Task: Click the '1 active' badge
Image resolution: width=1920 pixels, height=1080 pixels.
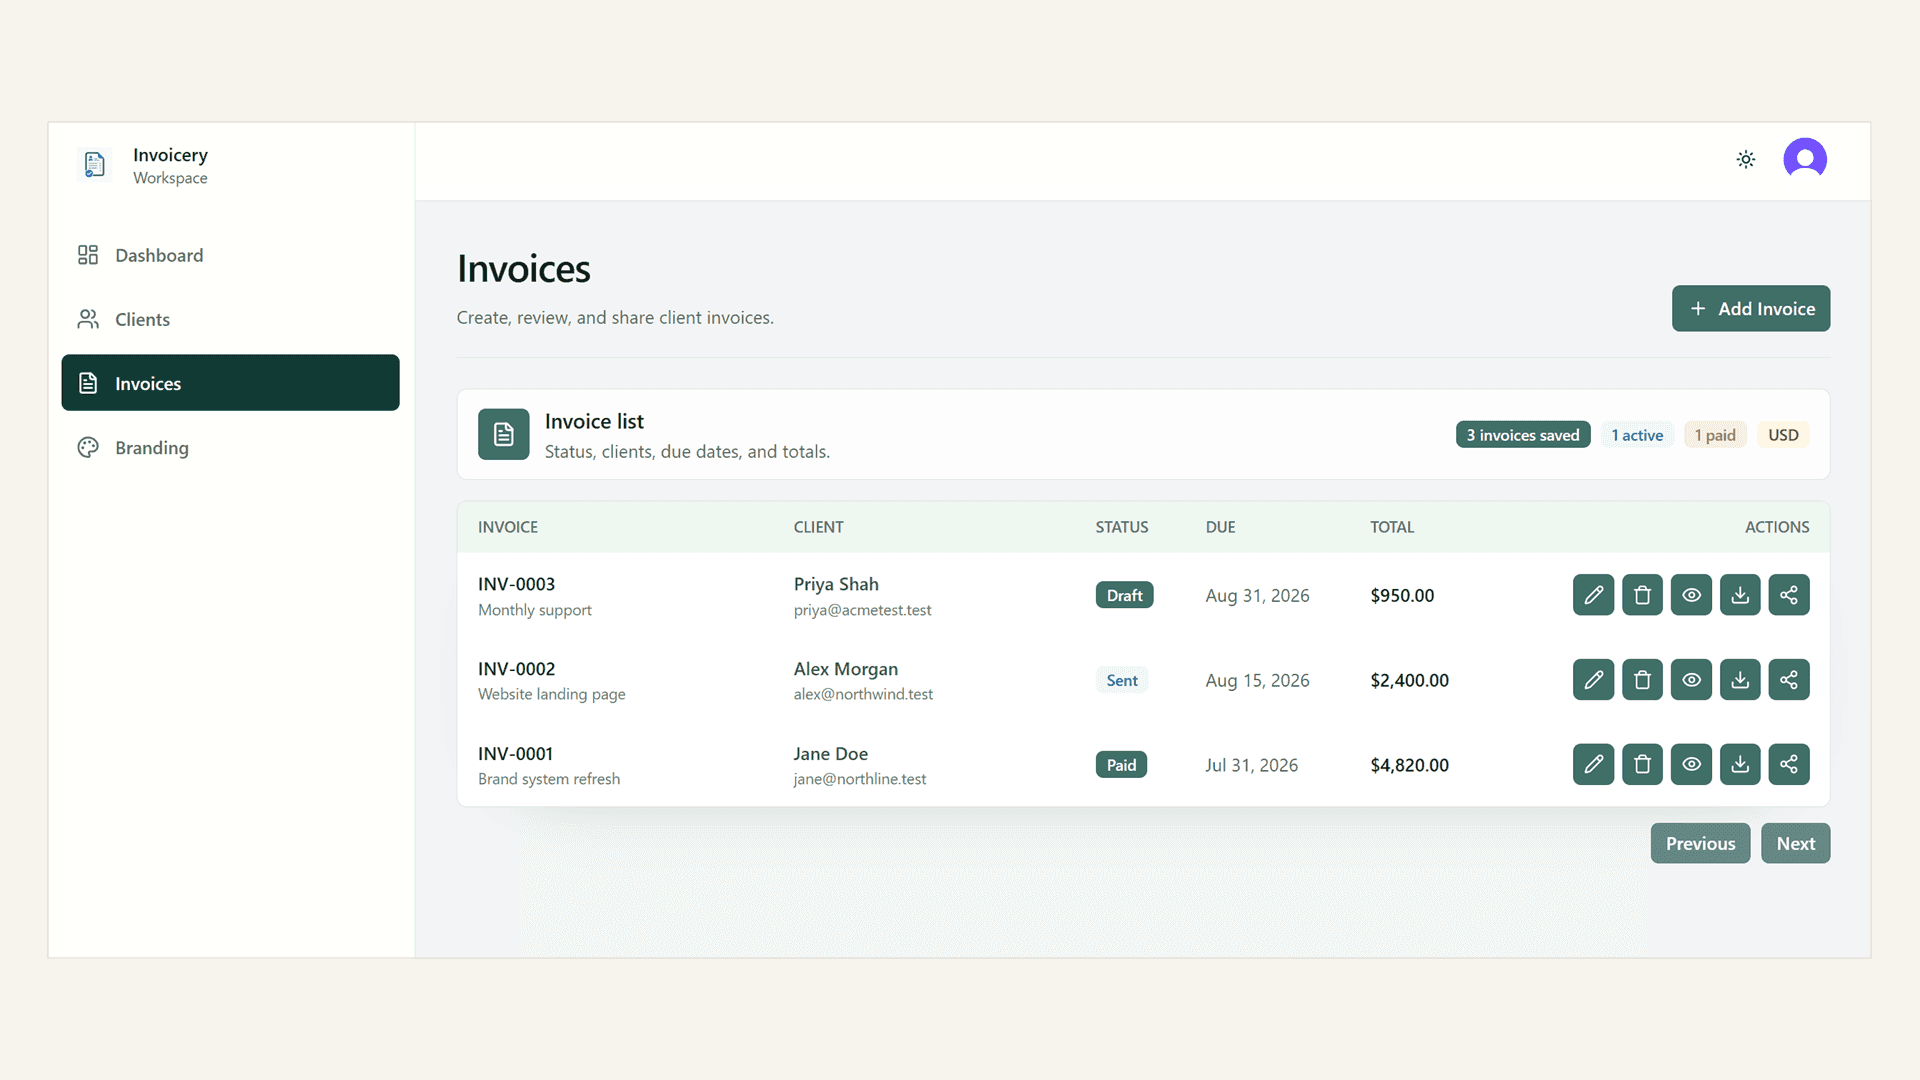Action: 1637,435
